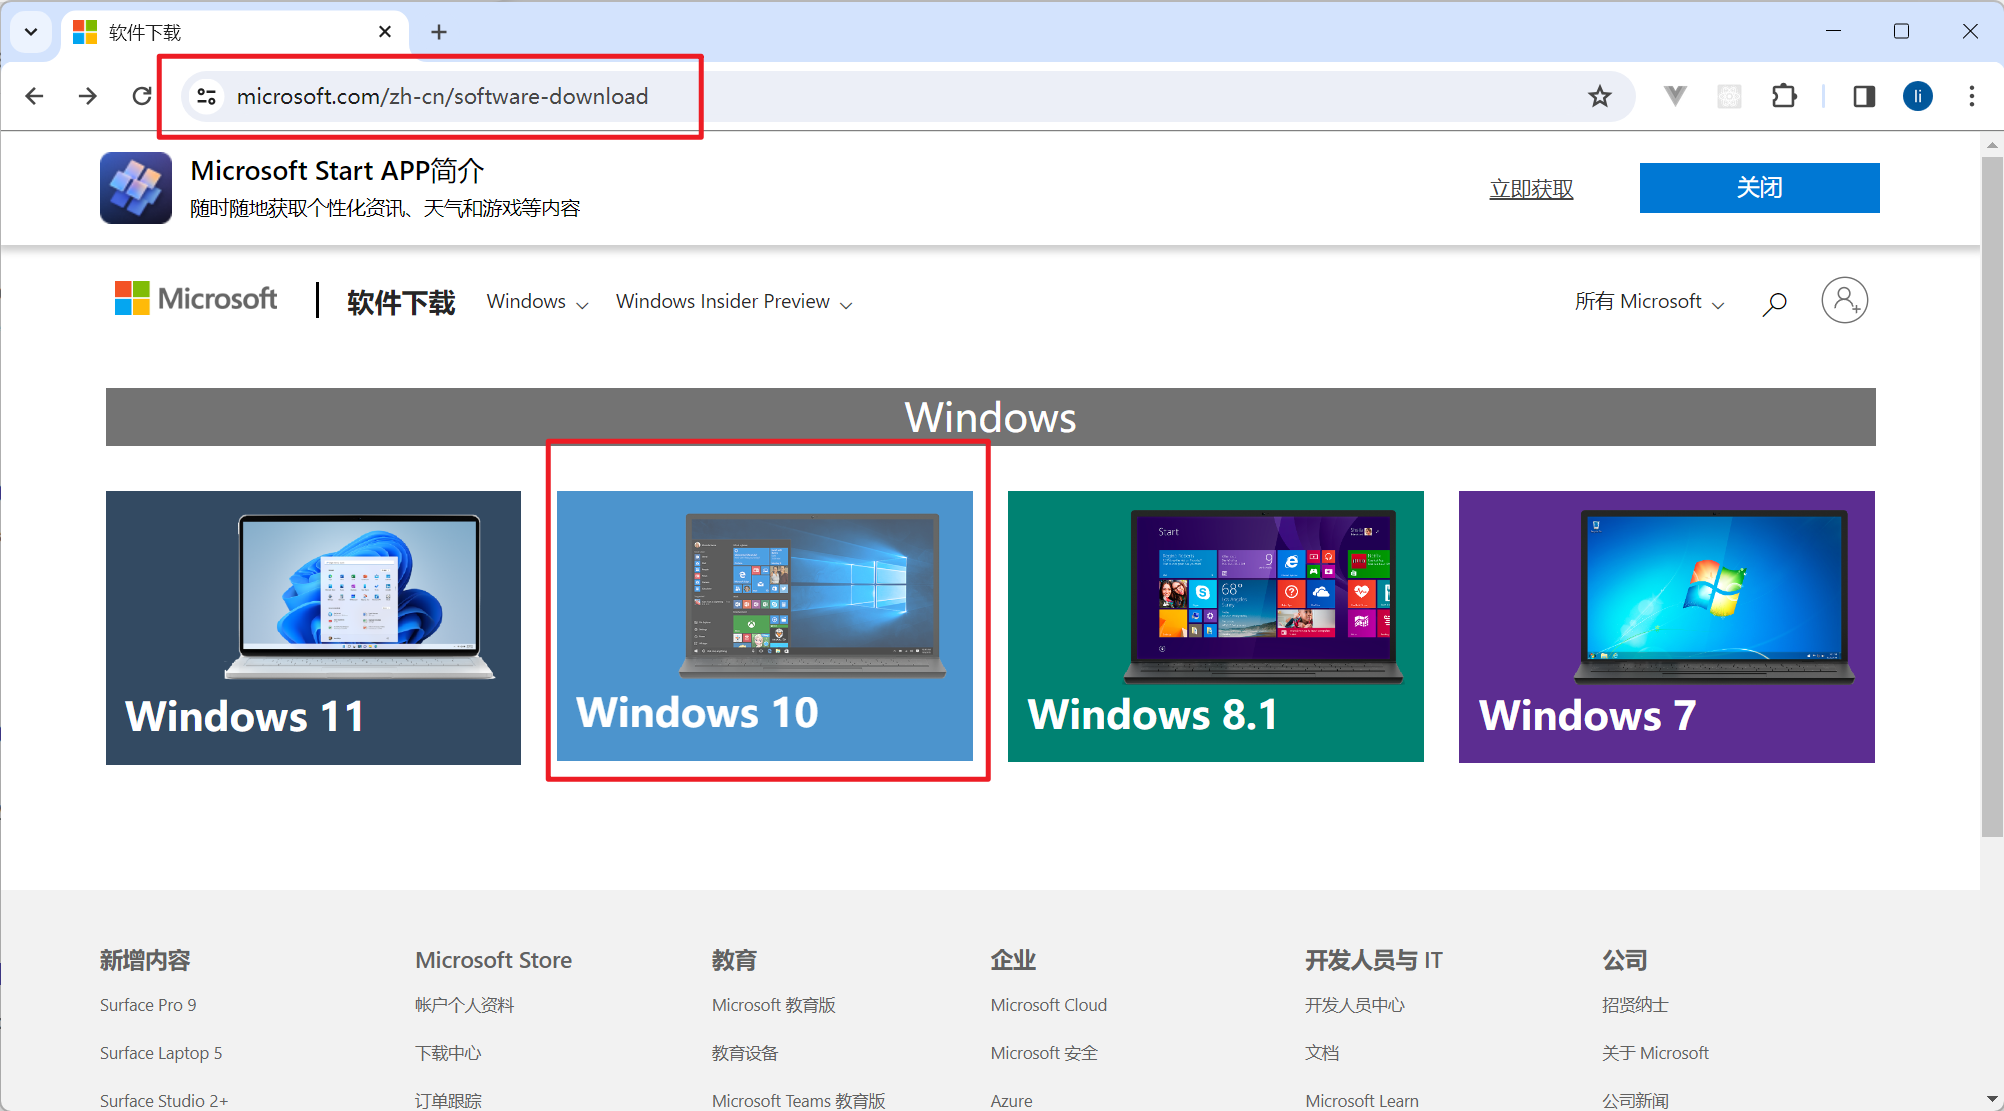2004x1111 pixels.
Task: Open the Extensions puzzle icon
Action: tap(1784, 96)
